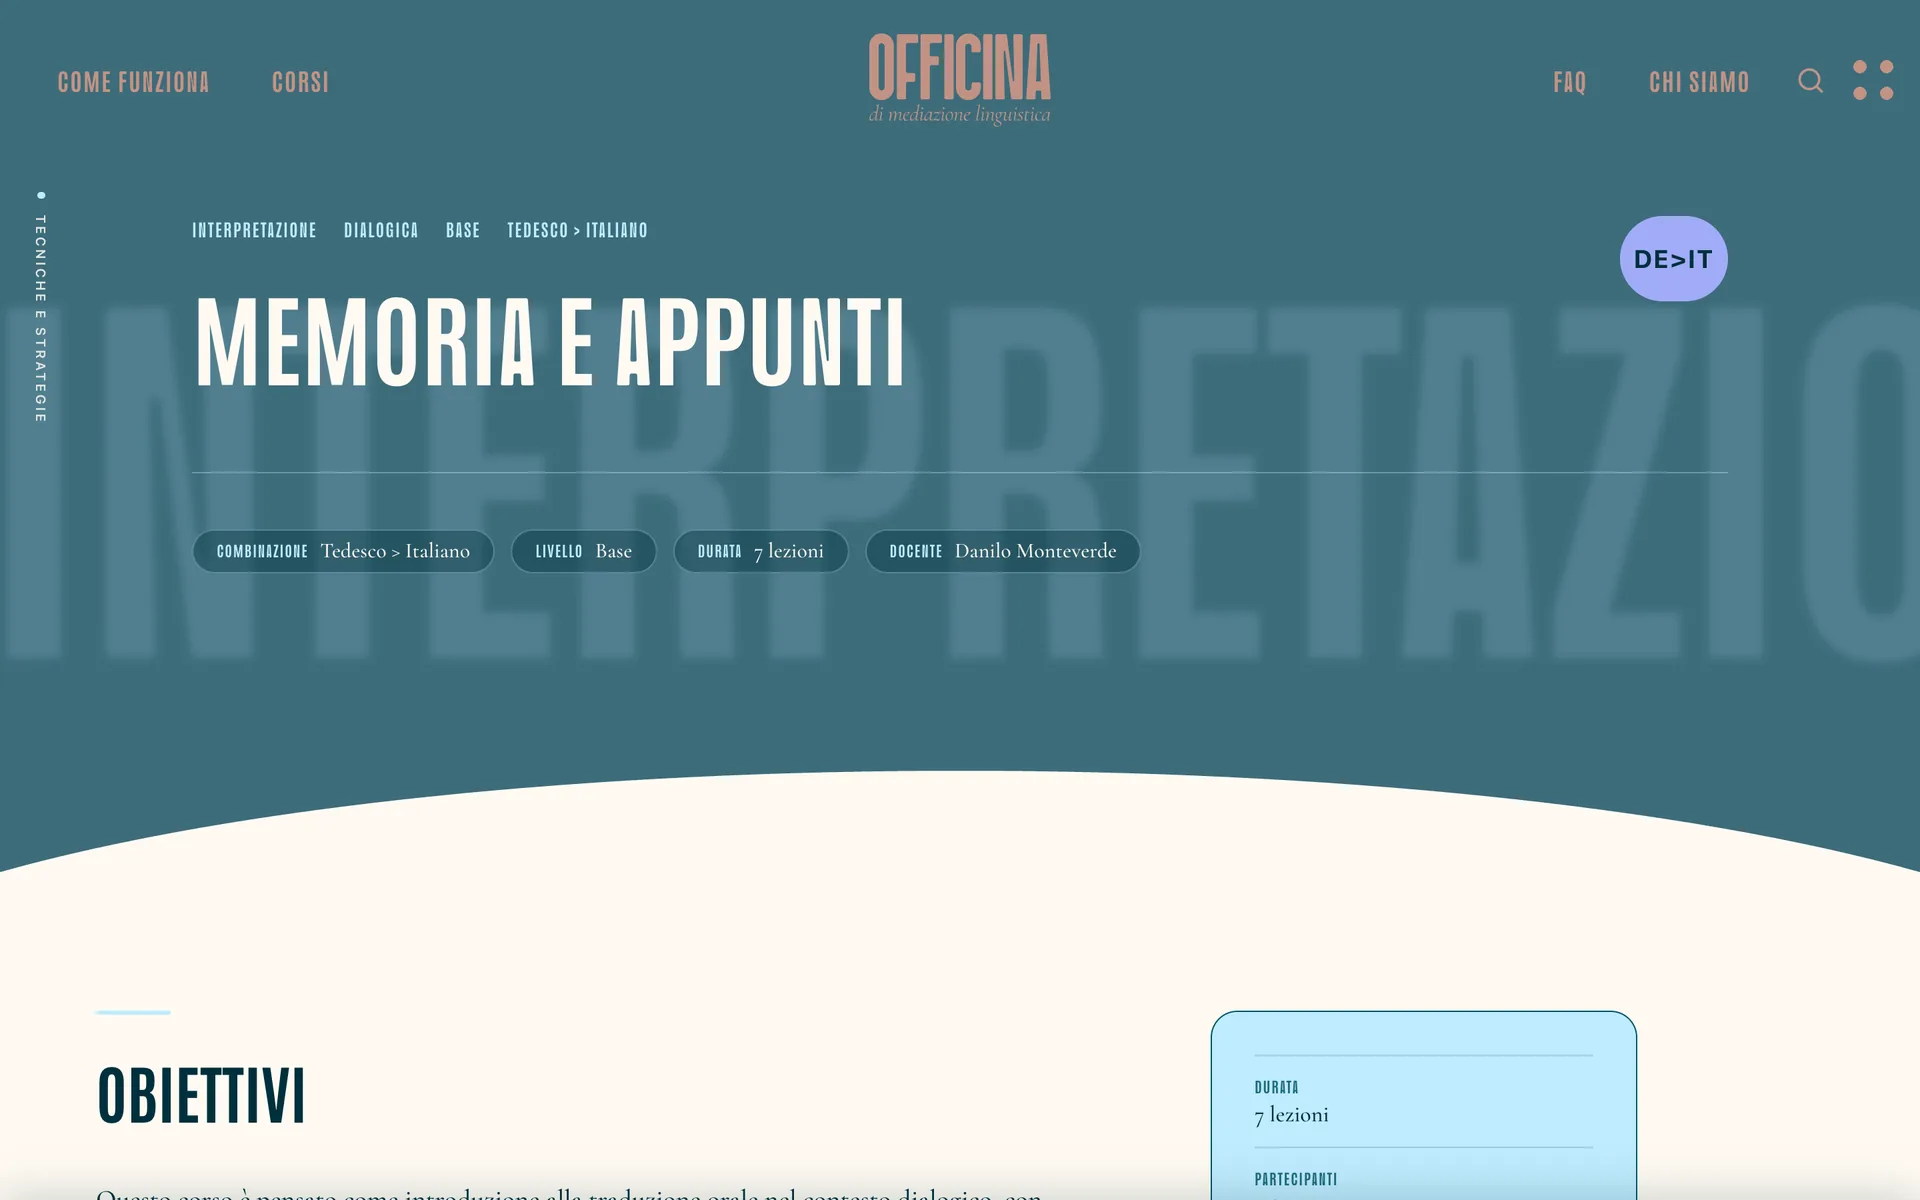Click the Base breadcrumb tag

pos(463,230)
